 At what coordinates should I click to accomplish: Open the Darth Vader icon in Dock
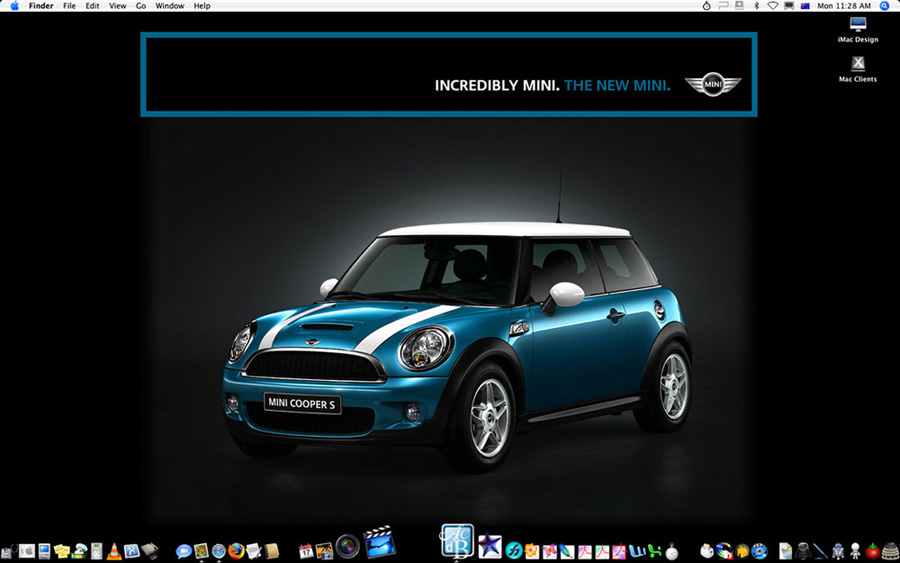pyautogui.click(x=802, y=551)
